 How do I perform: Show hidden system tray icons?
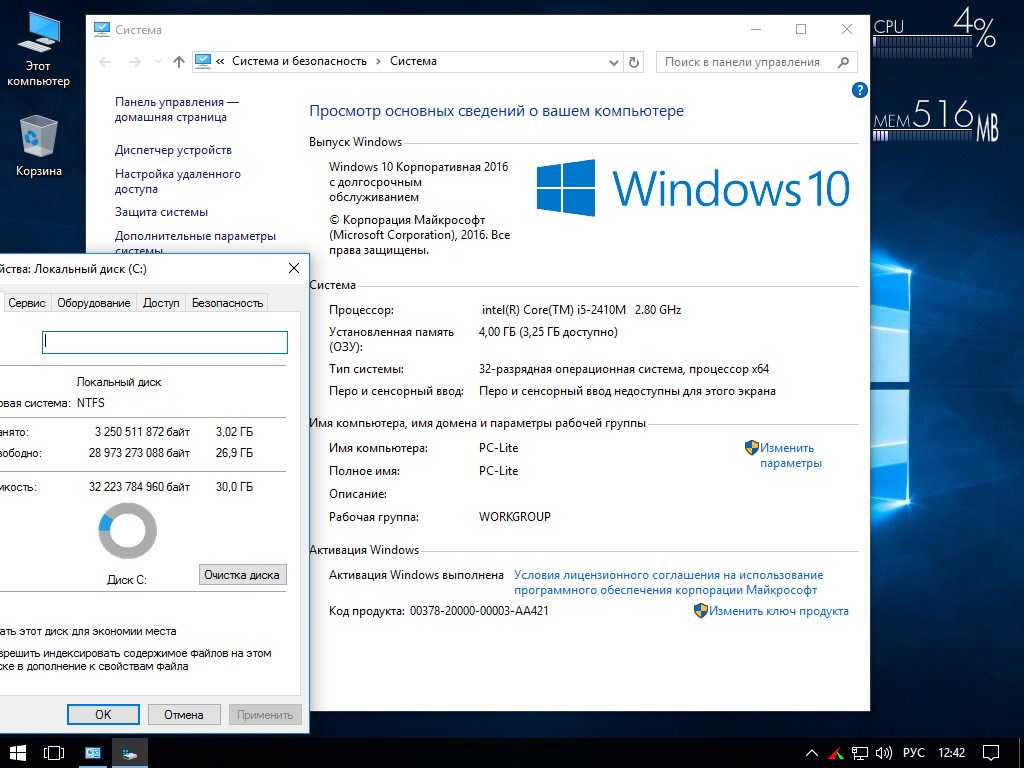coord(812,752)
